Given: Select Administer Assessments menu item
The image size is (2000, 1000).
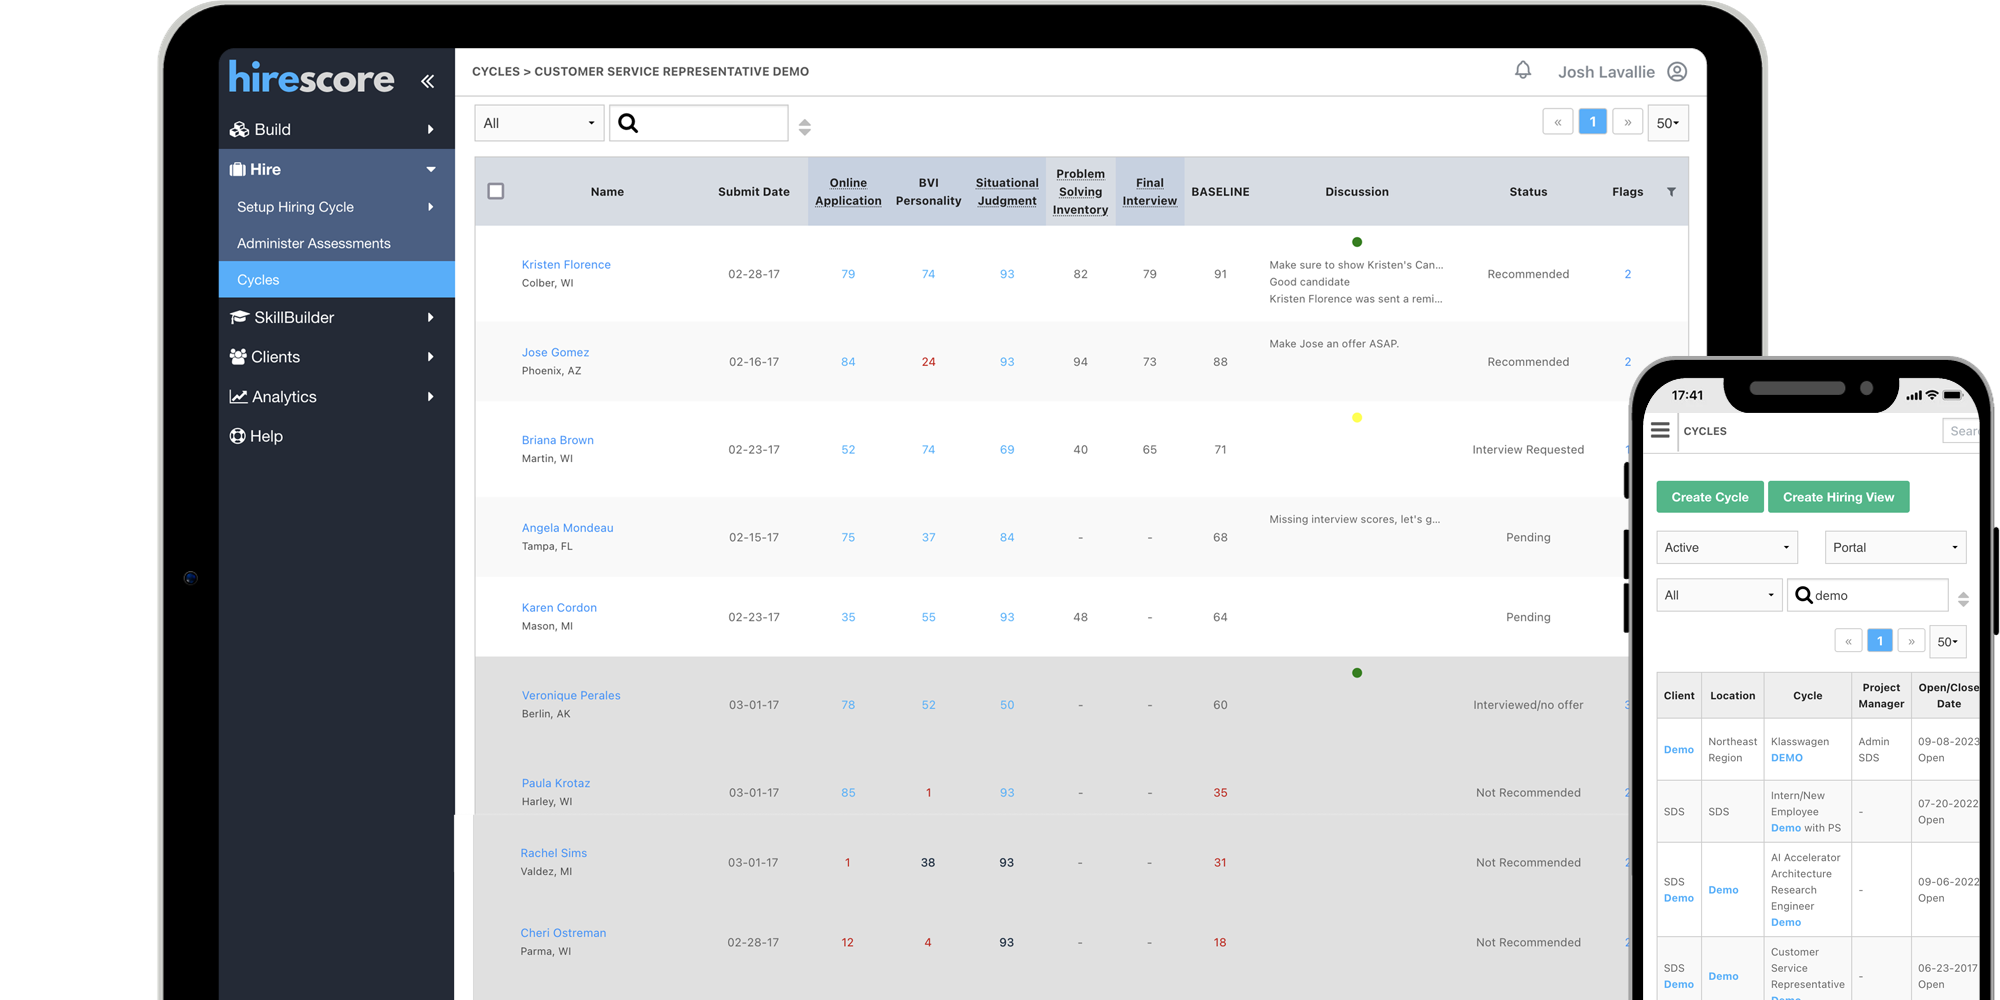Looking at the screenshot, I should (x=314, y=243).
